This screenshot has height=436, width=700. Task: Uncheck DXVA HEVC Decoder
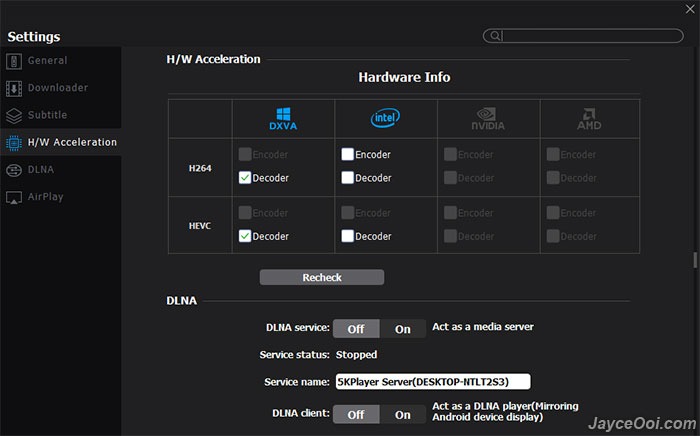click(245, 236)
